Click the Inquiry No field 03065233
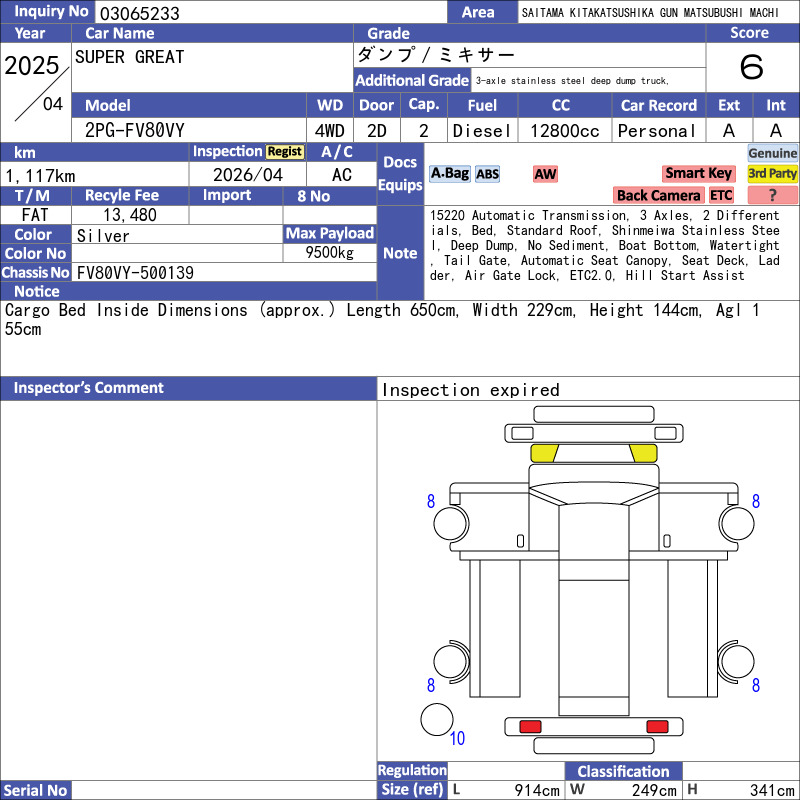Viewport: 800px width, 800px height. (x=271, y=12)
